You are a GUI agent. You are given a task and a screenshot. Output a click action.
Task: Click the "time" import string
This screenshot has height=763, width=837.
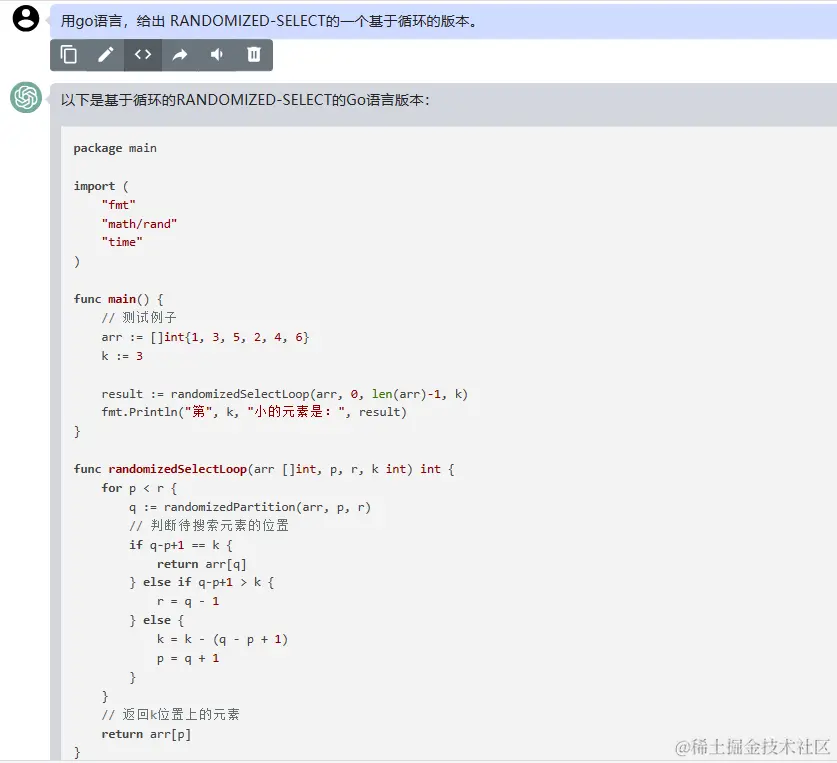[x=122, y=242]
